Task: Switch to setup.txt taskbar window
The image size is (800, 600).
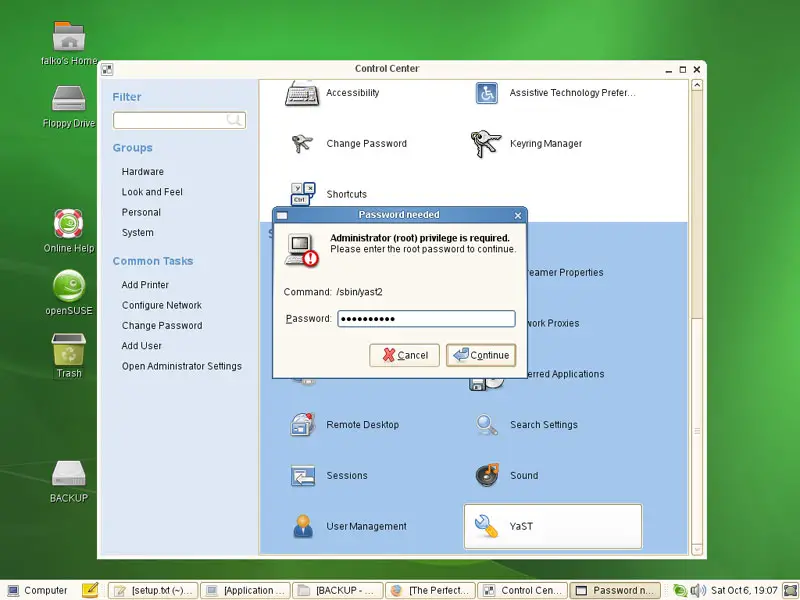Action: click(x=154, y=590)
